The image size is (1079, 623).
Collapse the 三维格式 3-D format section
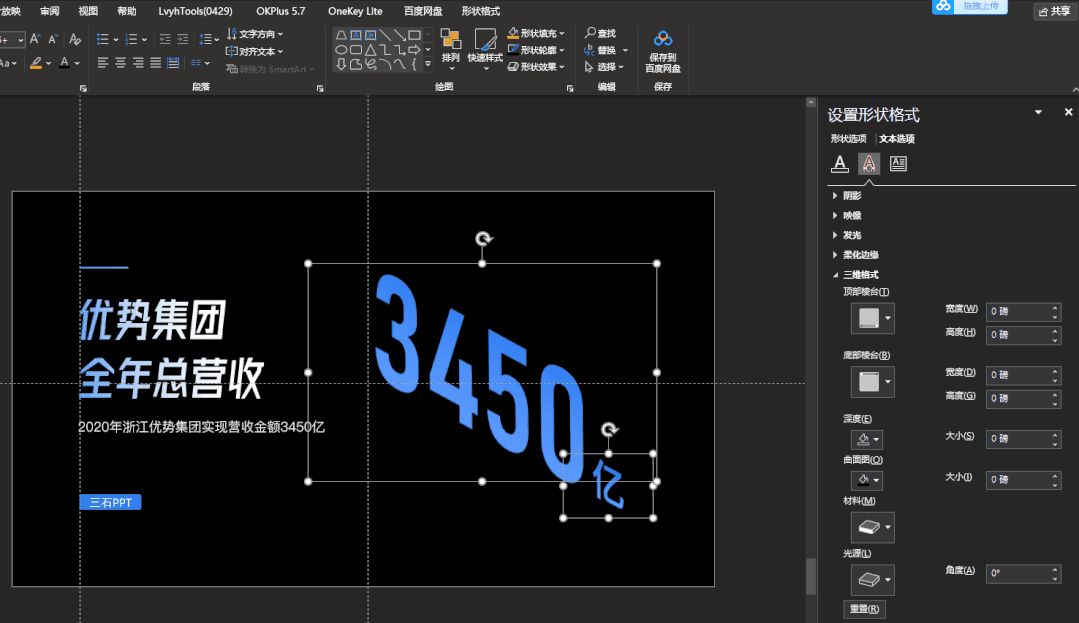(856, 275)
